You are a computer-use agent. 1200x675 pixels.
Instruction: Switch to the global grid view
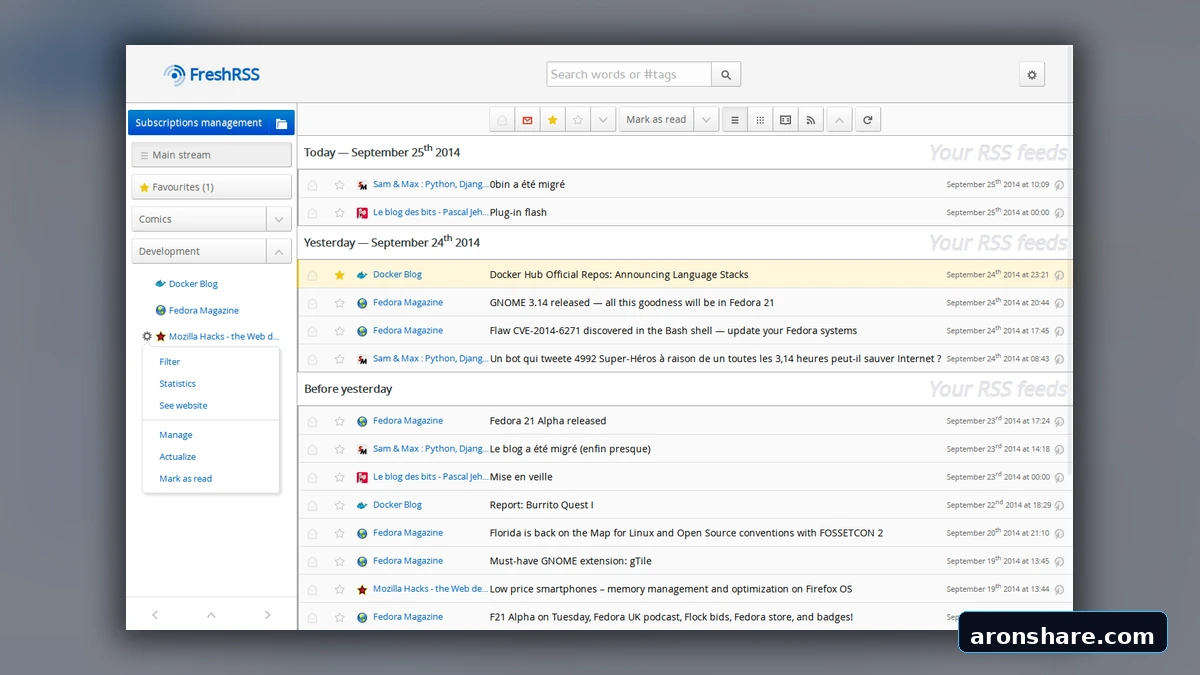(760, 120)
